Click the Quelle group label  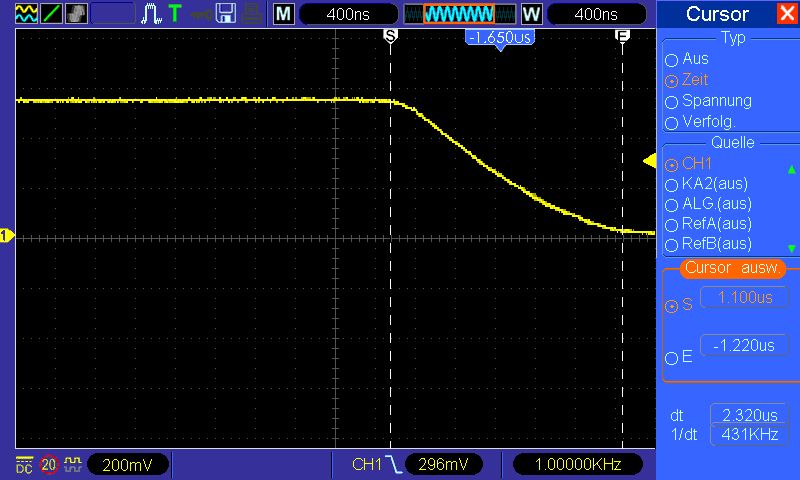(733, 142)
